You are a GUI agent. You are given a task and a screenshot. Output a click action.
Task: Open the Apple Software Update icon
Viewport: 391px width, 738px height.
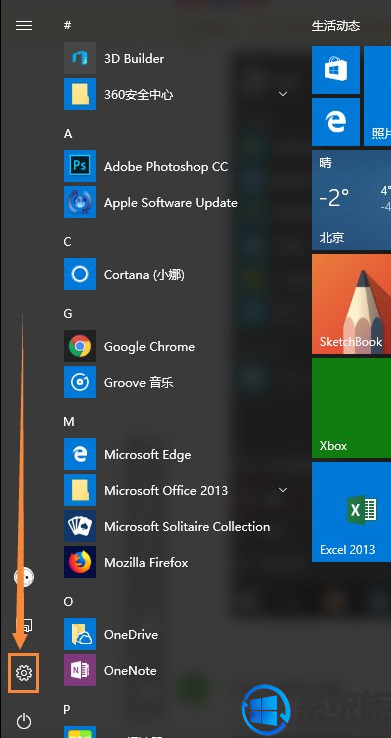point(80,202)
